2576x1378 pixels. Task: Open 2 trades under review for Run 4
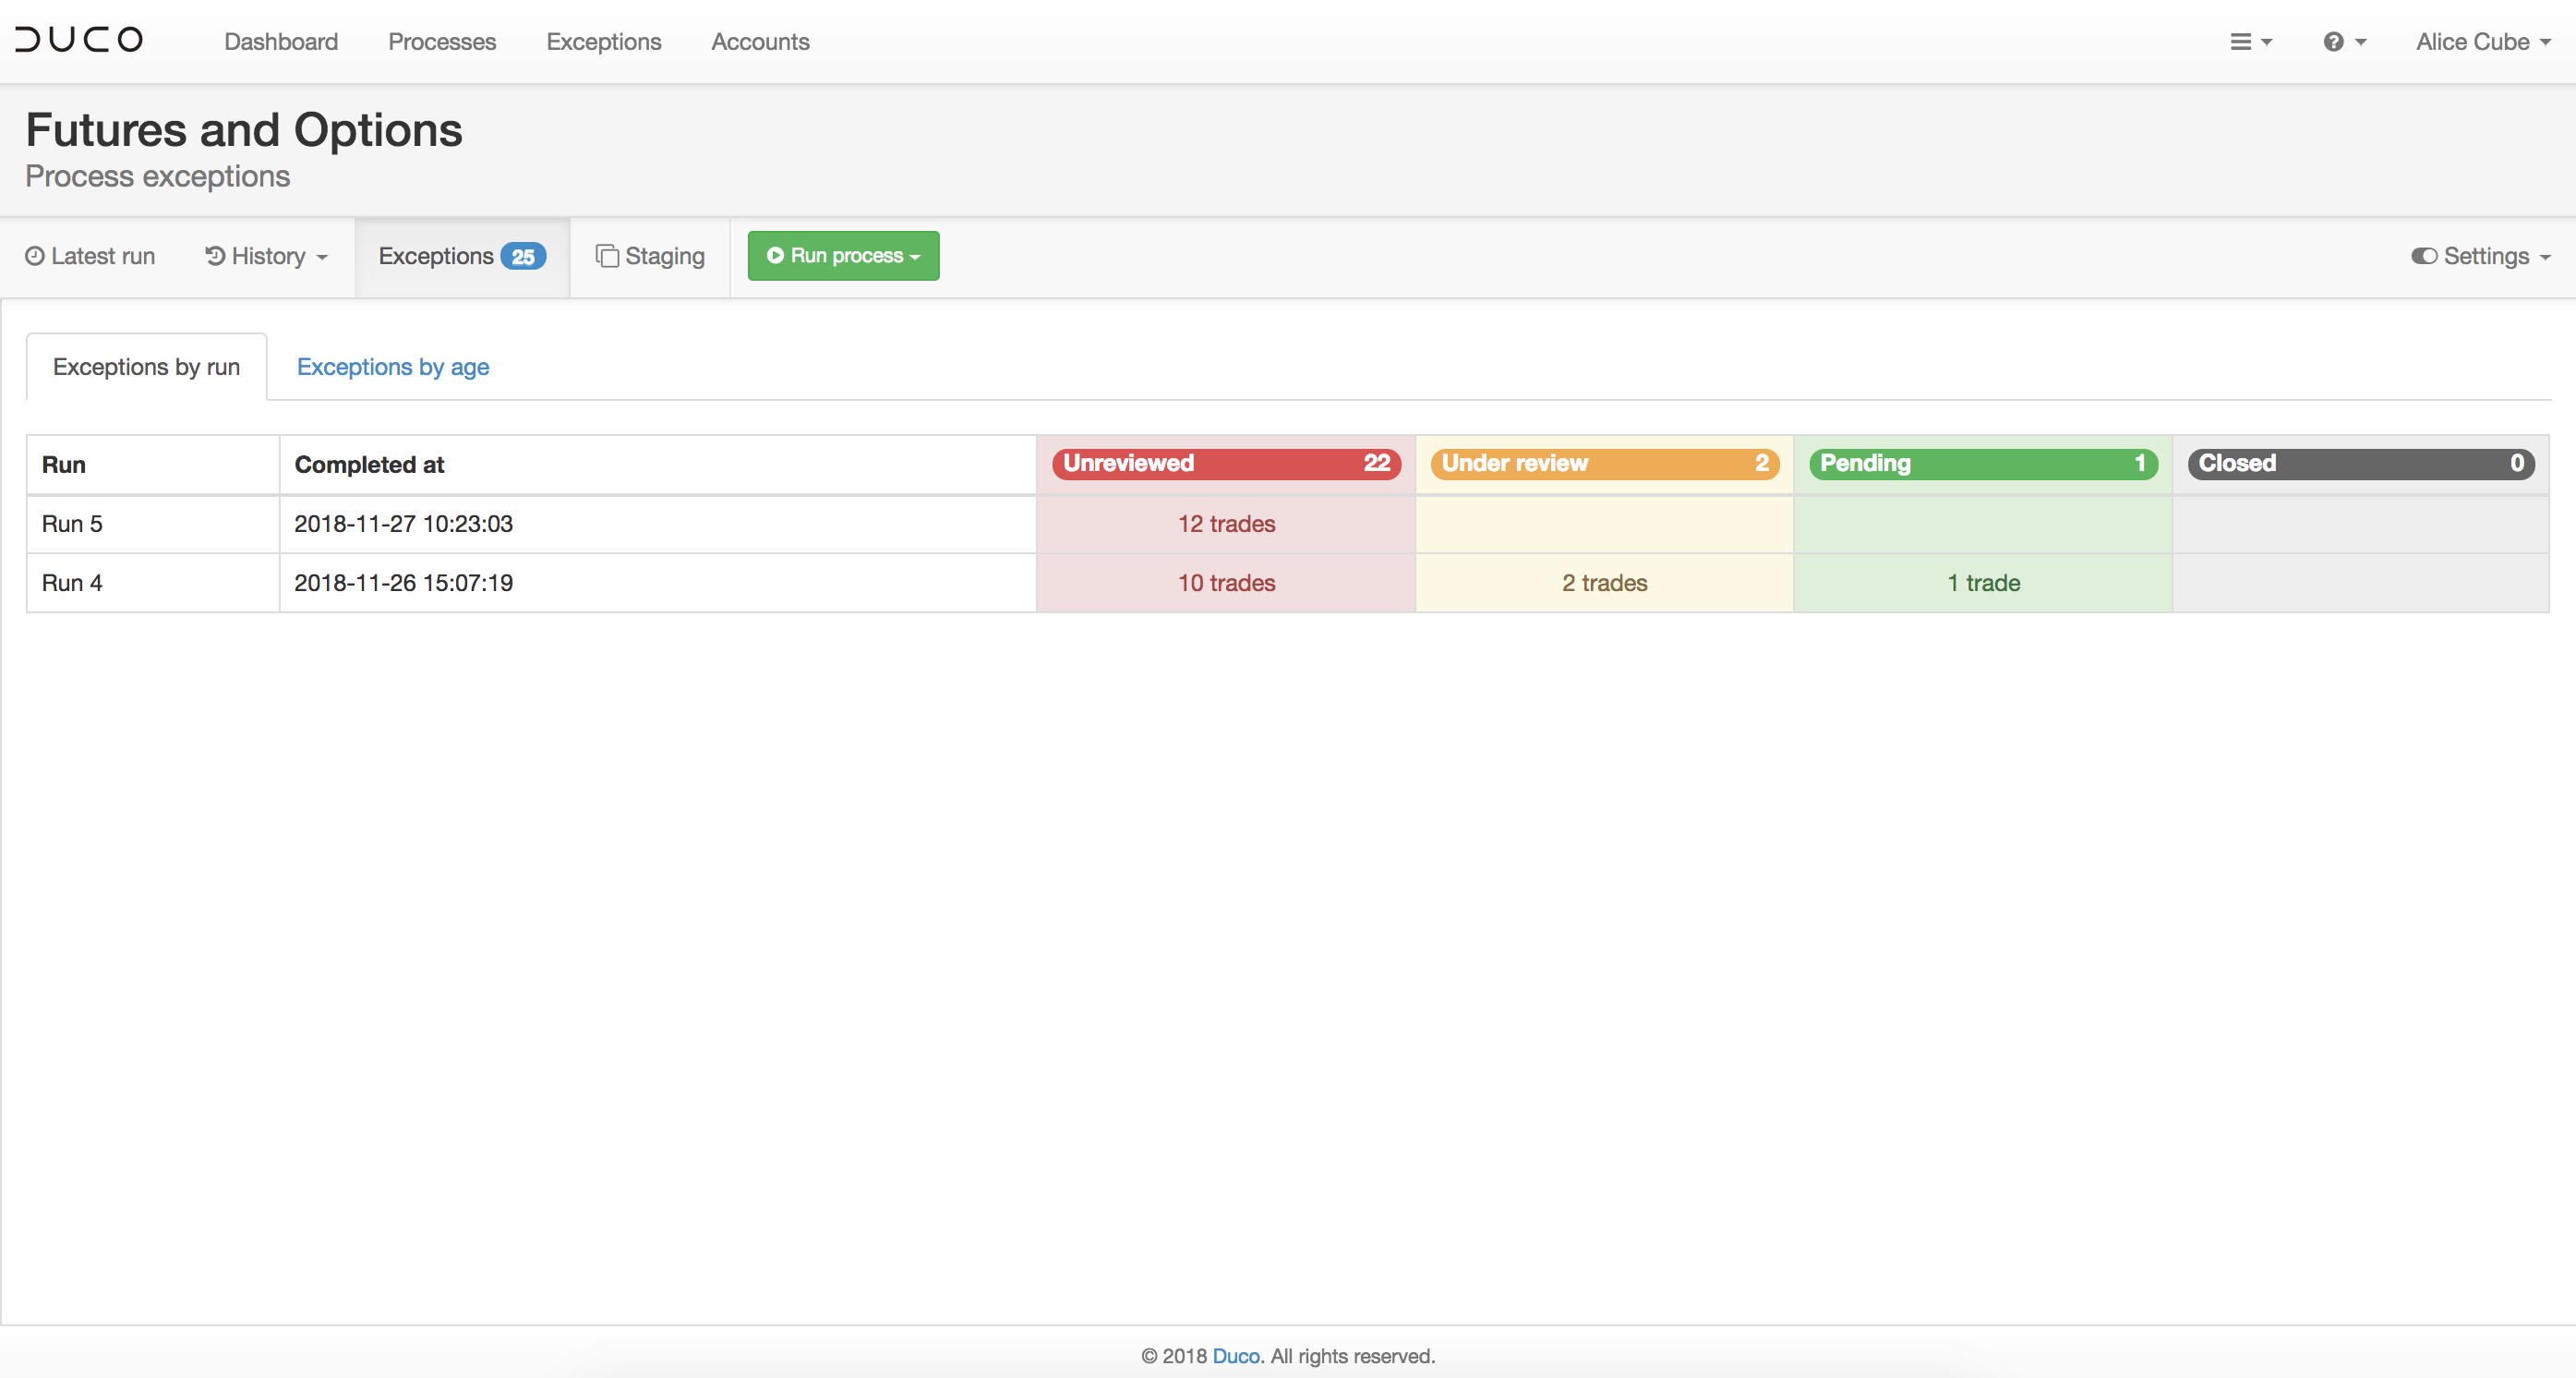(x=1605, y=583)
